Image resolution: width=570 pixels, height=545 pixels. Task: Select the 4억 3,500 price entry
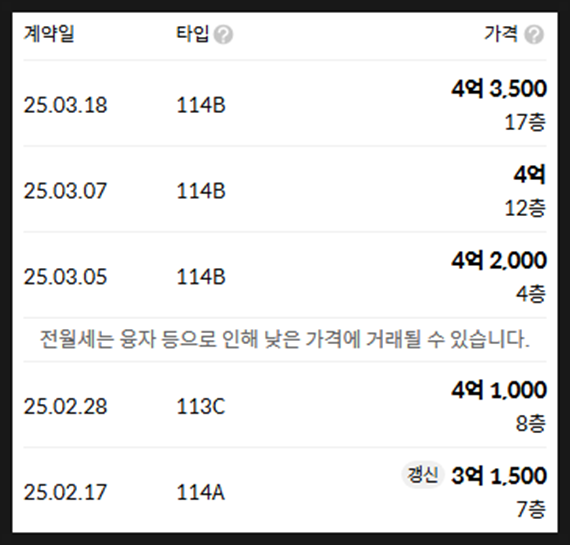[x=499, y=88]
